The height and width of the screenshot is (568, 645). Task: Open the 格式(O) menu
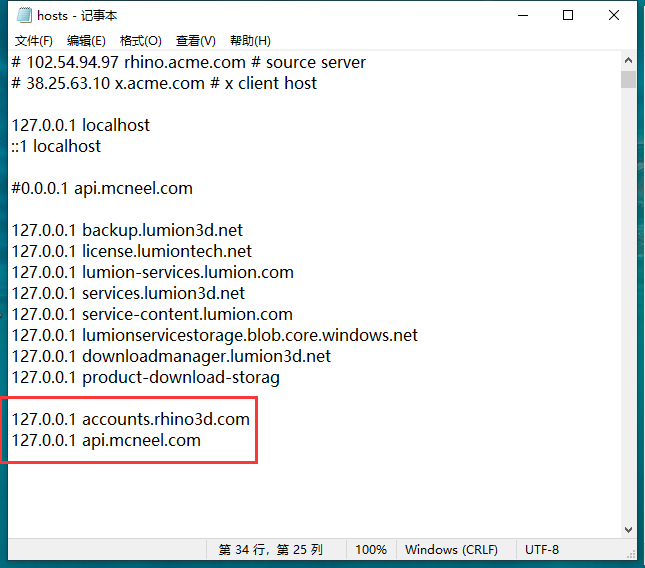click(141, 41)
